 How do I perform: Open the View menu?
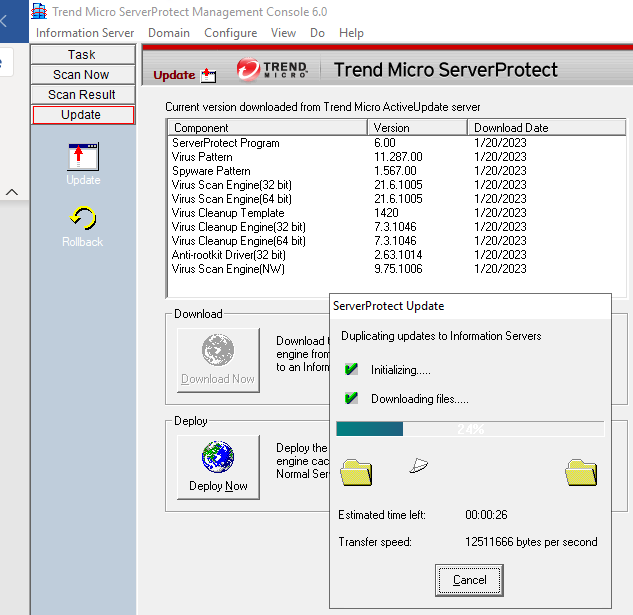[x=283, y=33]
